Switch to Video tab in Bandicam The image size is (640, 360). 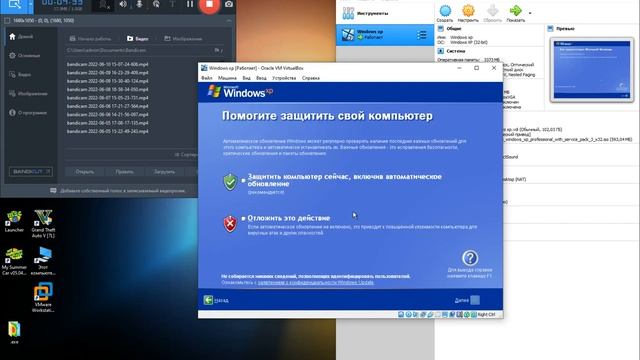click(138, 39)
